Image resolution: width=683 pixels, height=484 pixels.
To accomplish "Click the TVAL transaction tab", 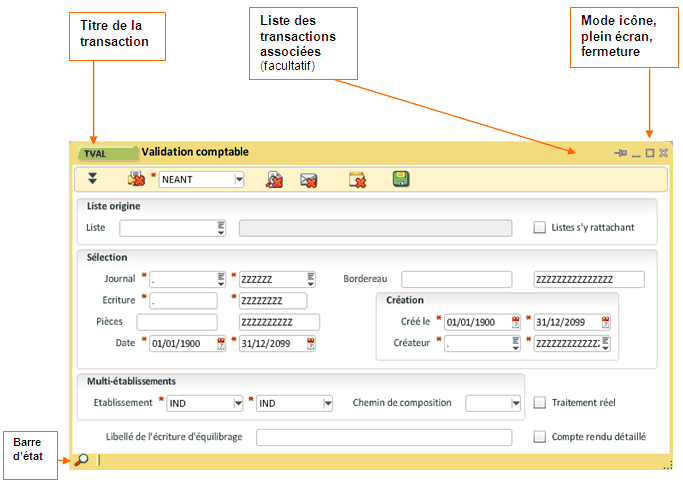I will 106,154.
